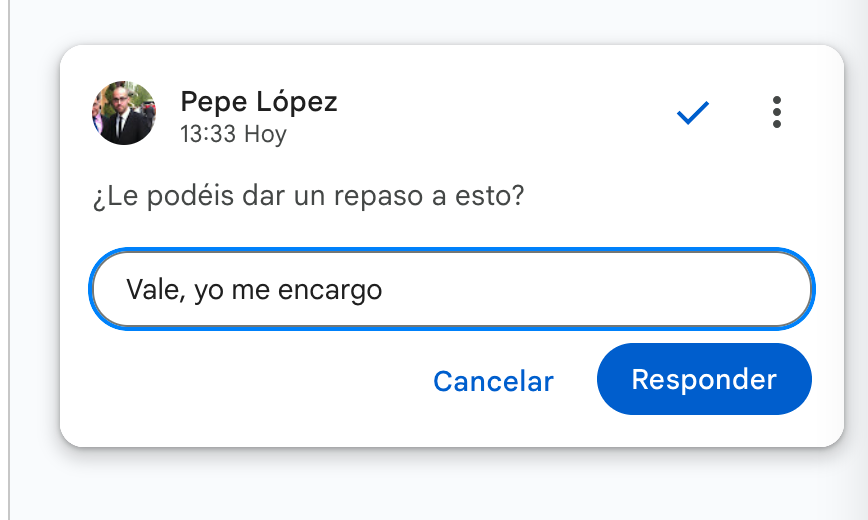Image resolution: width=868 pixels, height=520 pixels.
Task: Resolve the comment thread with the tick
Action: pyautogui.click(x=692, y=113)
